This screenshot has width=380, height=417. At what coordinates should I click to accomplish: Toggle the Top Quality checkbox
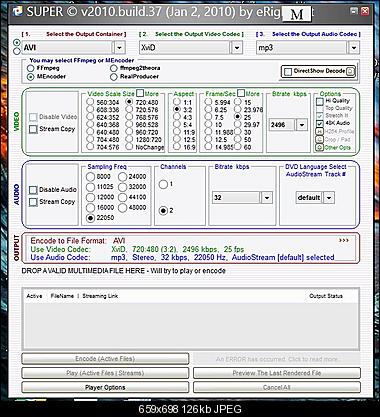click(320, 109)
